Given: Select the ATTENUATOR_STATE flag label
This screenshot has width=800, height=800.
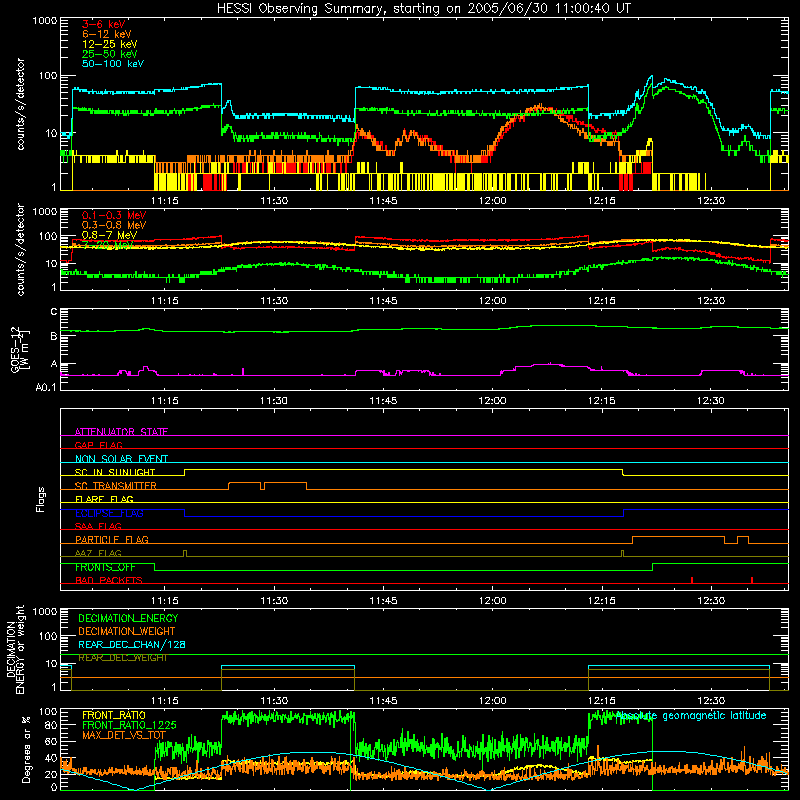Looking at the screenshot, I should pyautogui.click(x=121, y=432).
